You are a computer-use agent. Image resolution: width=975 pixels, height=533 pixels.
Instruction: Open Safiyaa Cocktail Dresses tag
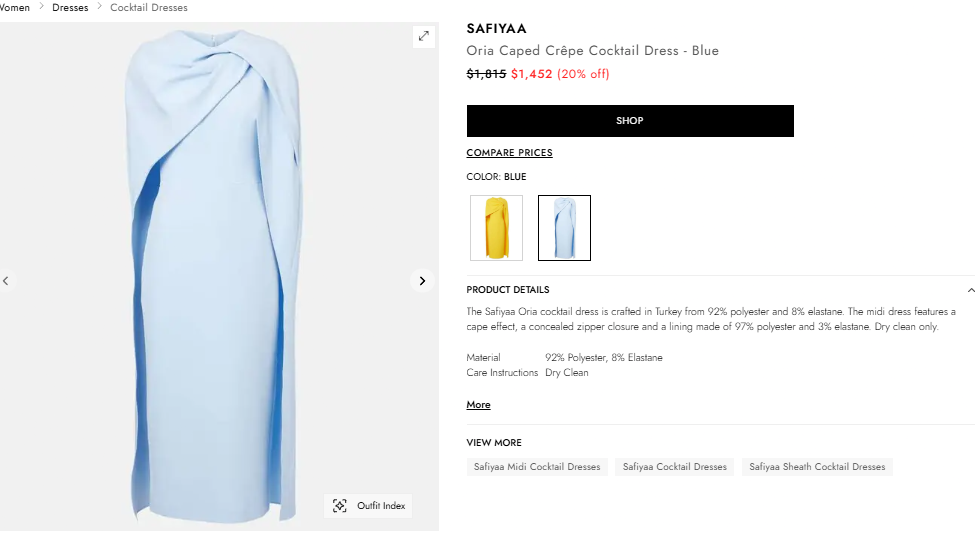click(675, 466)
